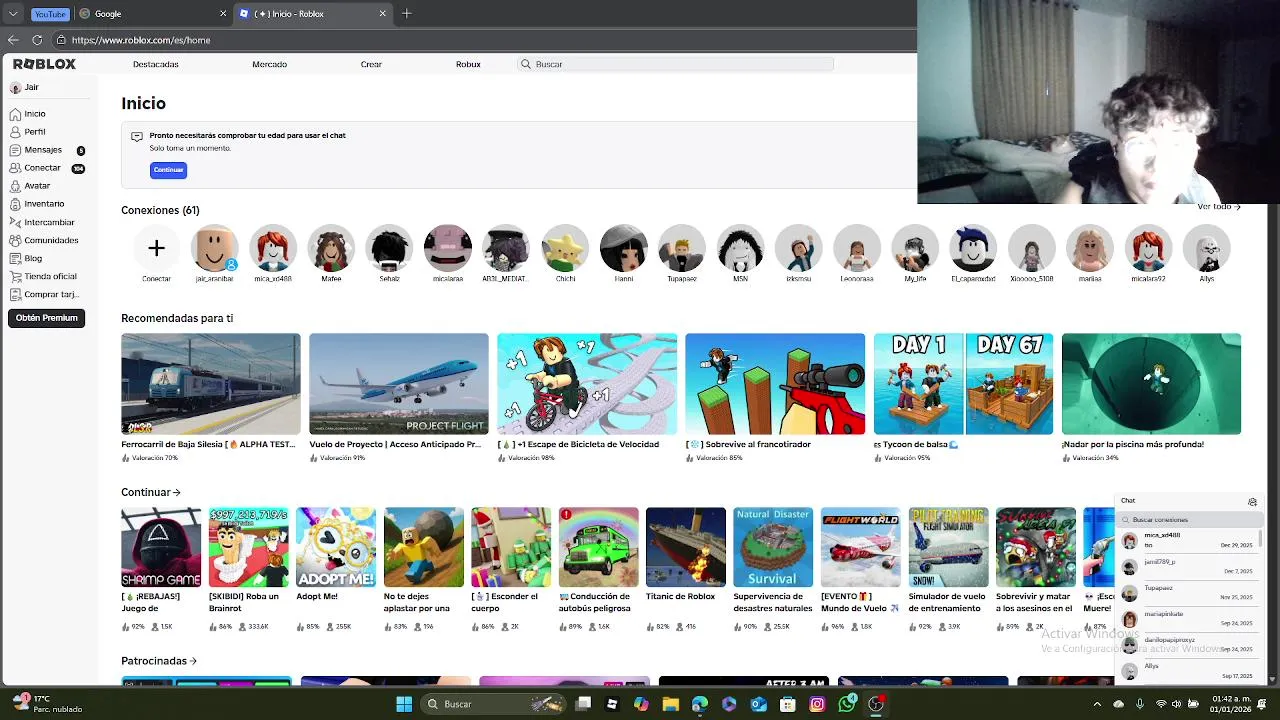
Task: Open Sobrevive al francotirador thumbnail
Action: coord(775,384)
